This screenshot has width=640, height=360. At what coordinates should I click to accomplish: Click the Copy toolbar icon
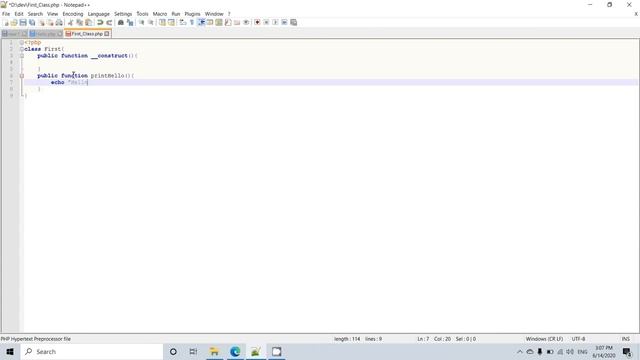point(79,22)
